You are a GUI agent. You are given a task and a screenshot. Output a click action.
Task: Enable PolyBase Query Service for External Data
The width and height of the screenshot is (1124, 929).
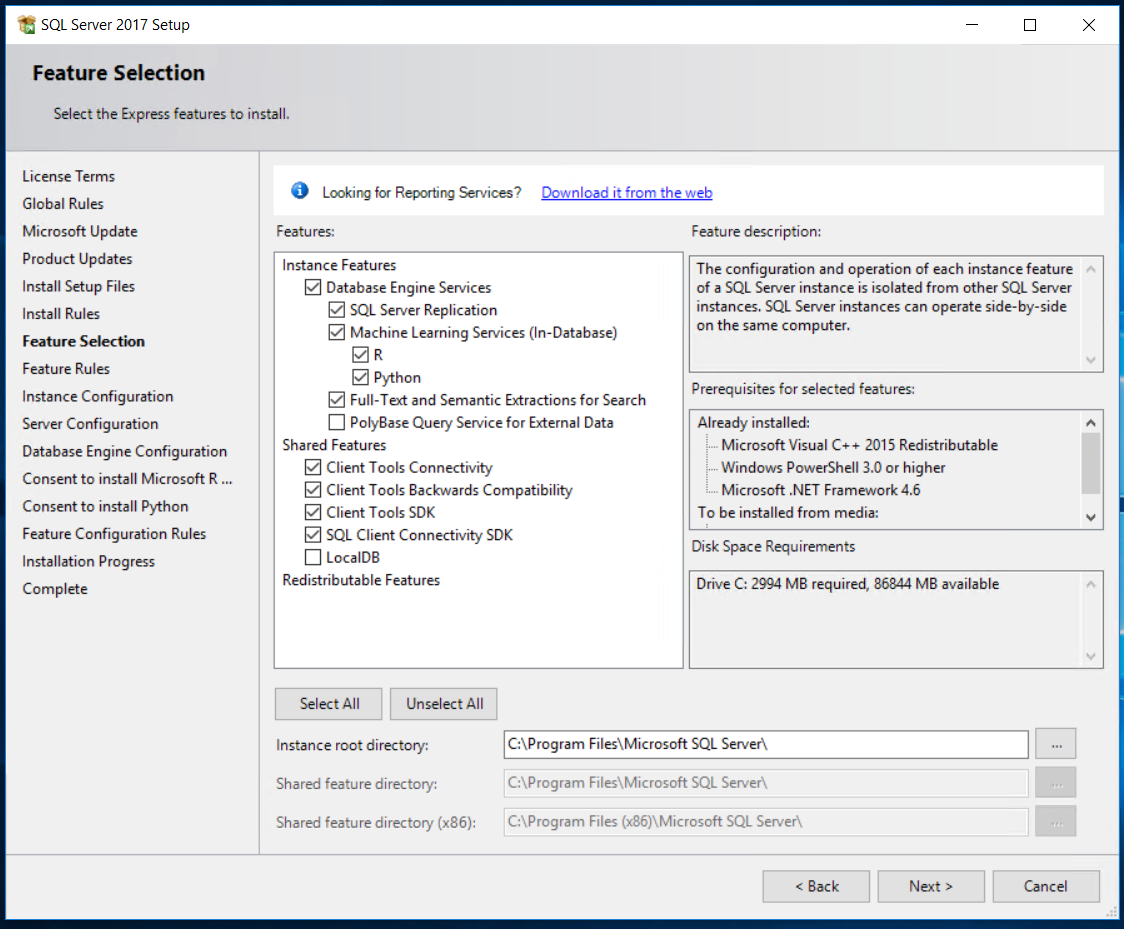click(336, 422)
